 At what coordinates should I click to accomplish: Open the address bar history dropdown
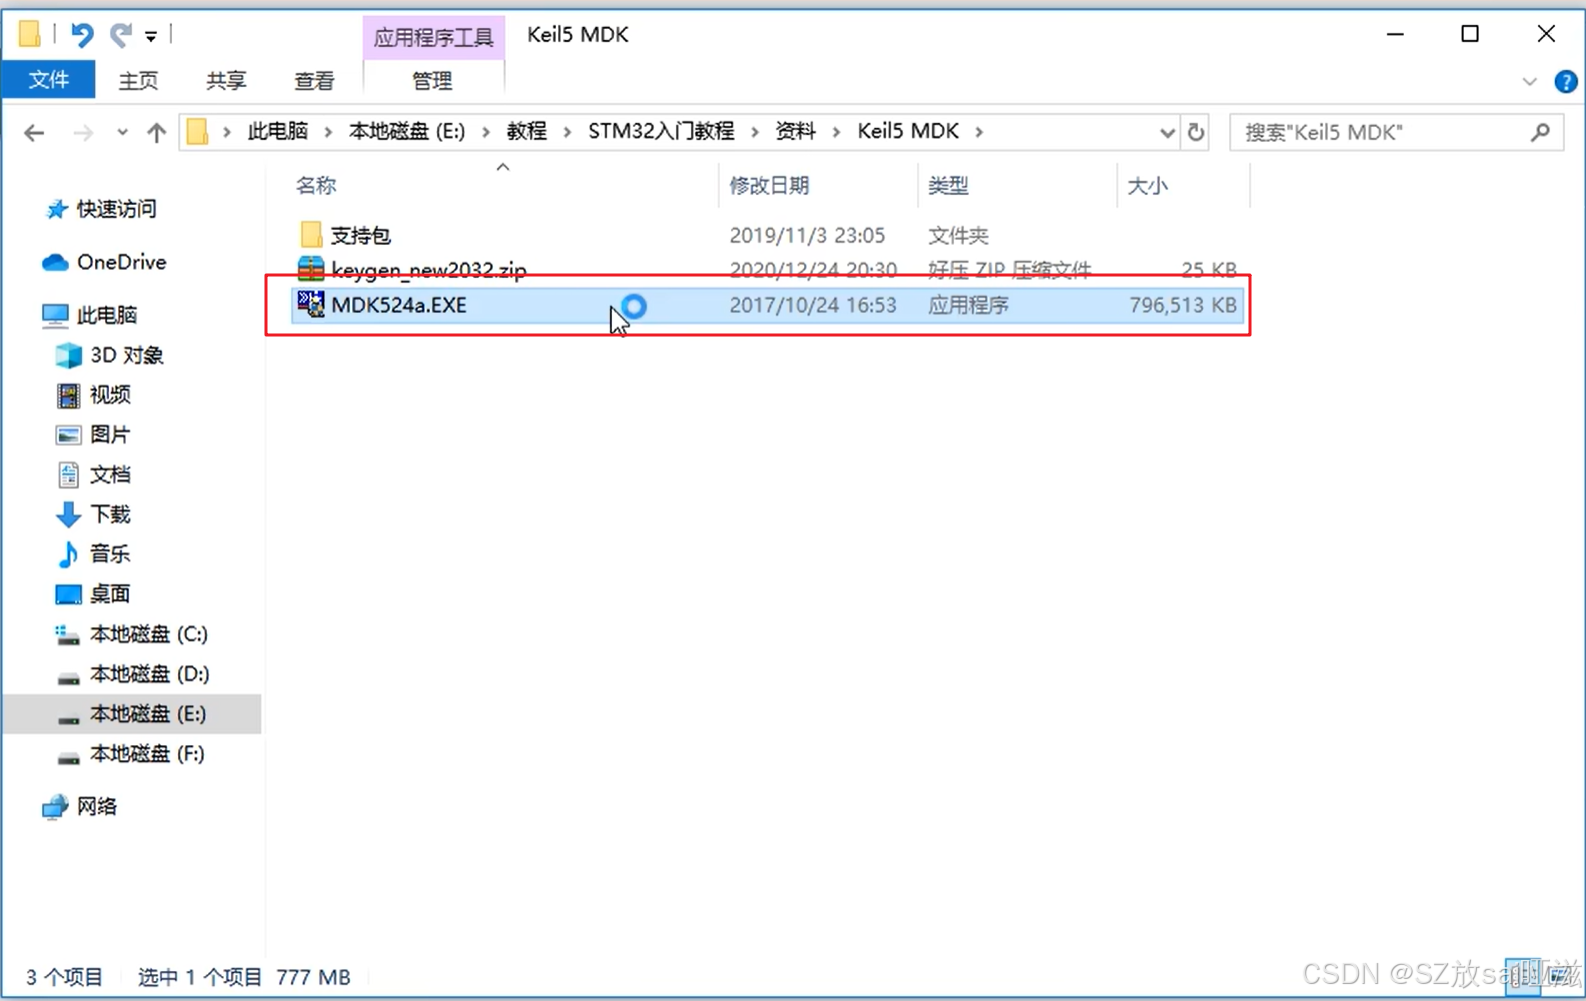[x=1166, y=132]
